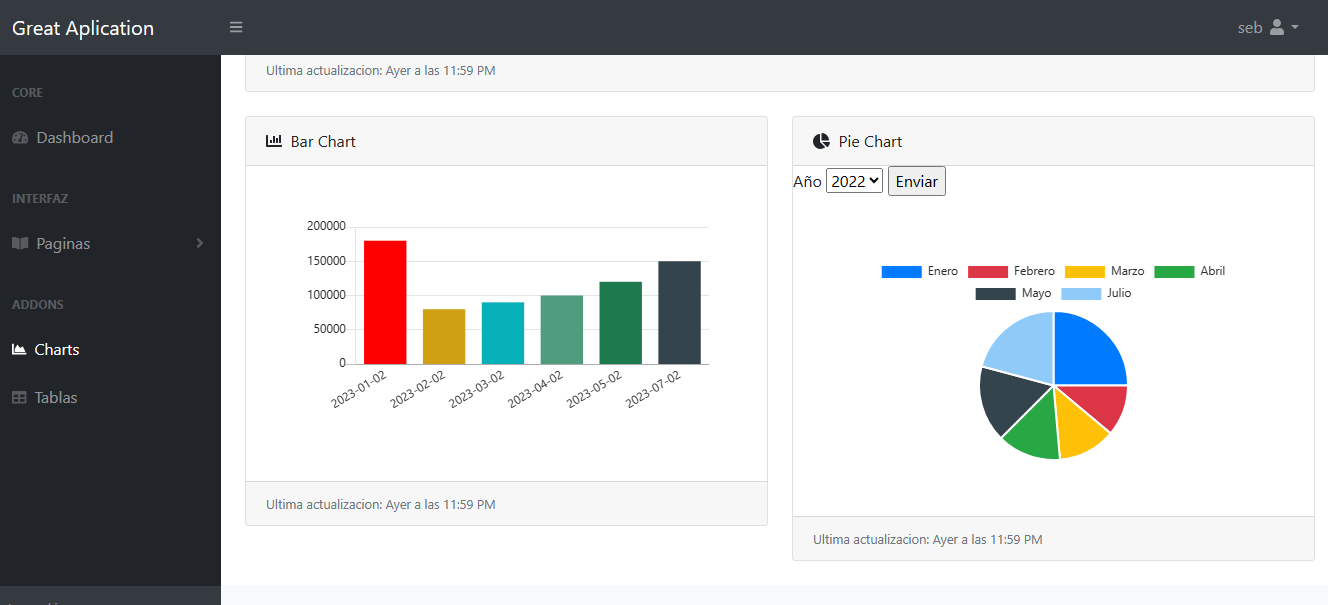The image size is (1328, 605).
Task: Click the hamburger sidebar toggle icon
Action: click(236, 27)
